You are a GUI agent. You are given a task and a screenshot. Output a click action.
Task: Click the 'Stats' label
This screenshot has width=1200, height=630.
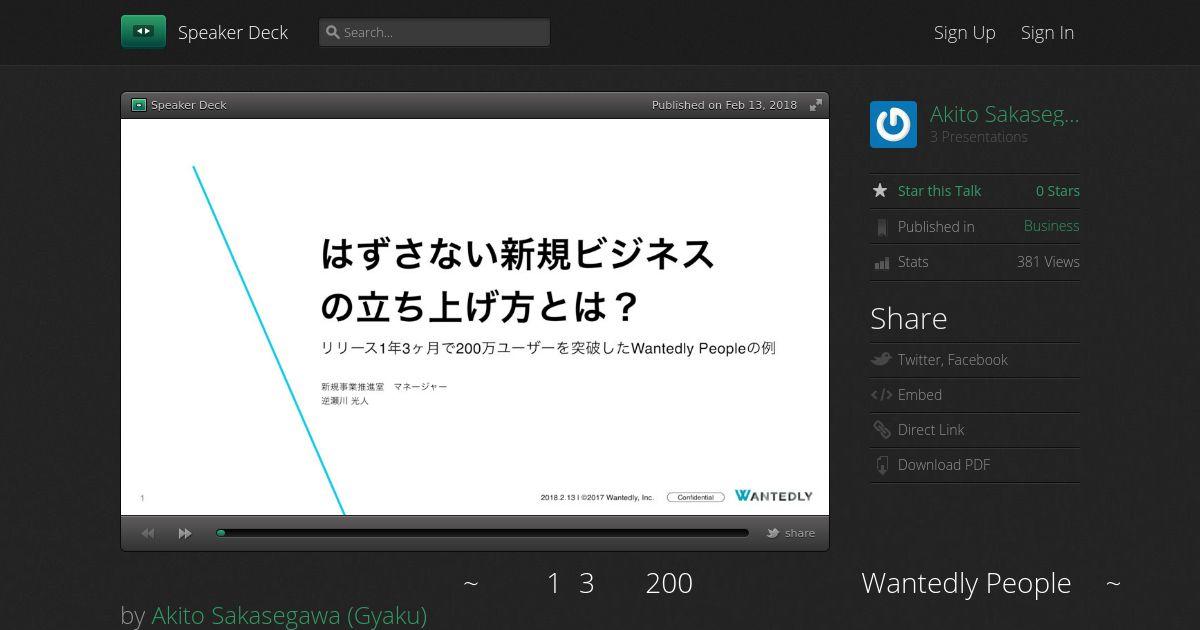point(913,262)
